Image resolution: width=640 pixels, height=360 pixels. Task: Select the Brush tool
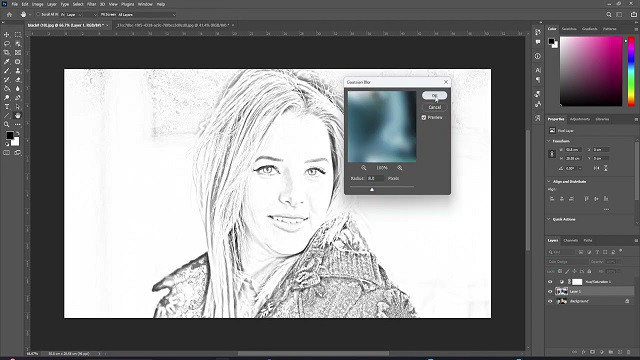click(7, 71)
